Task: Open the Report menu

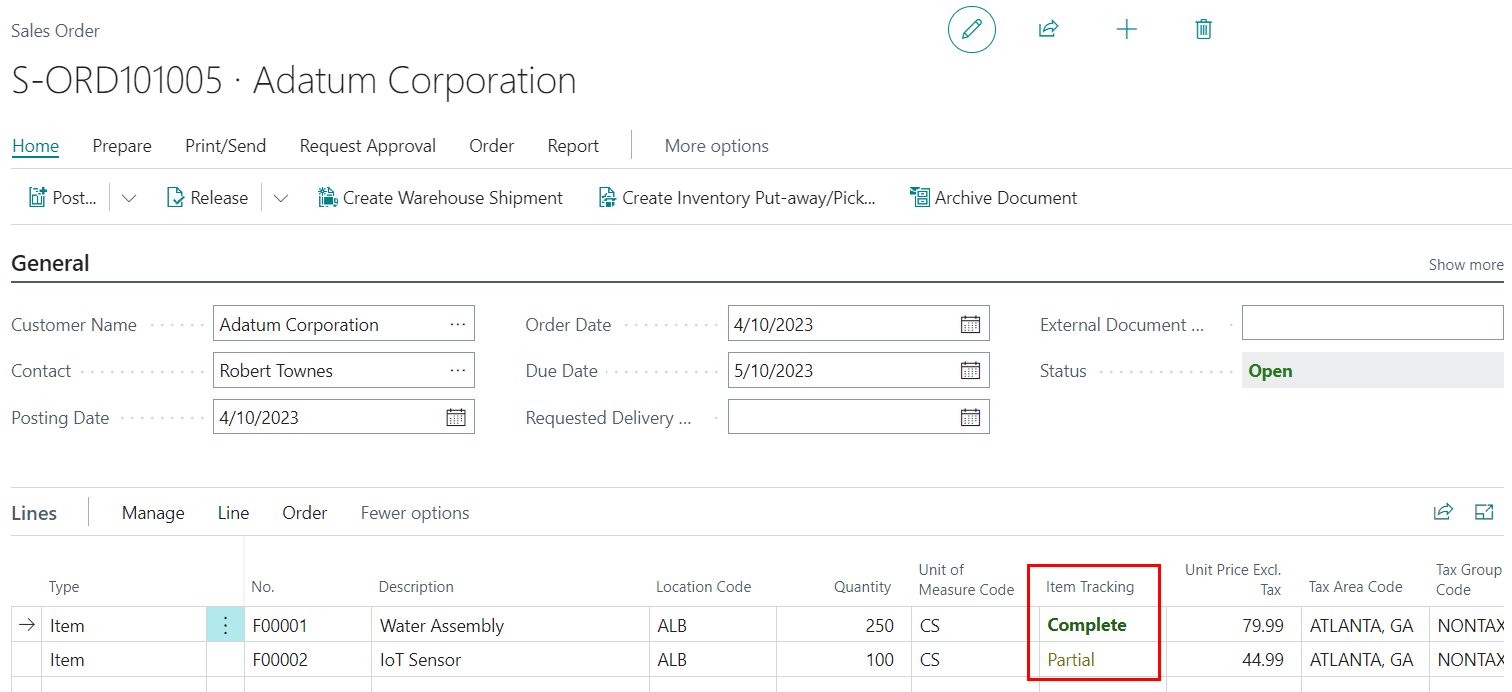Action: (573, 146)
